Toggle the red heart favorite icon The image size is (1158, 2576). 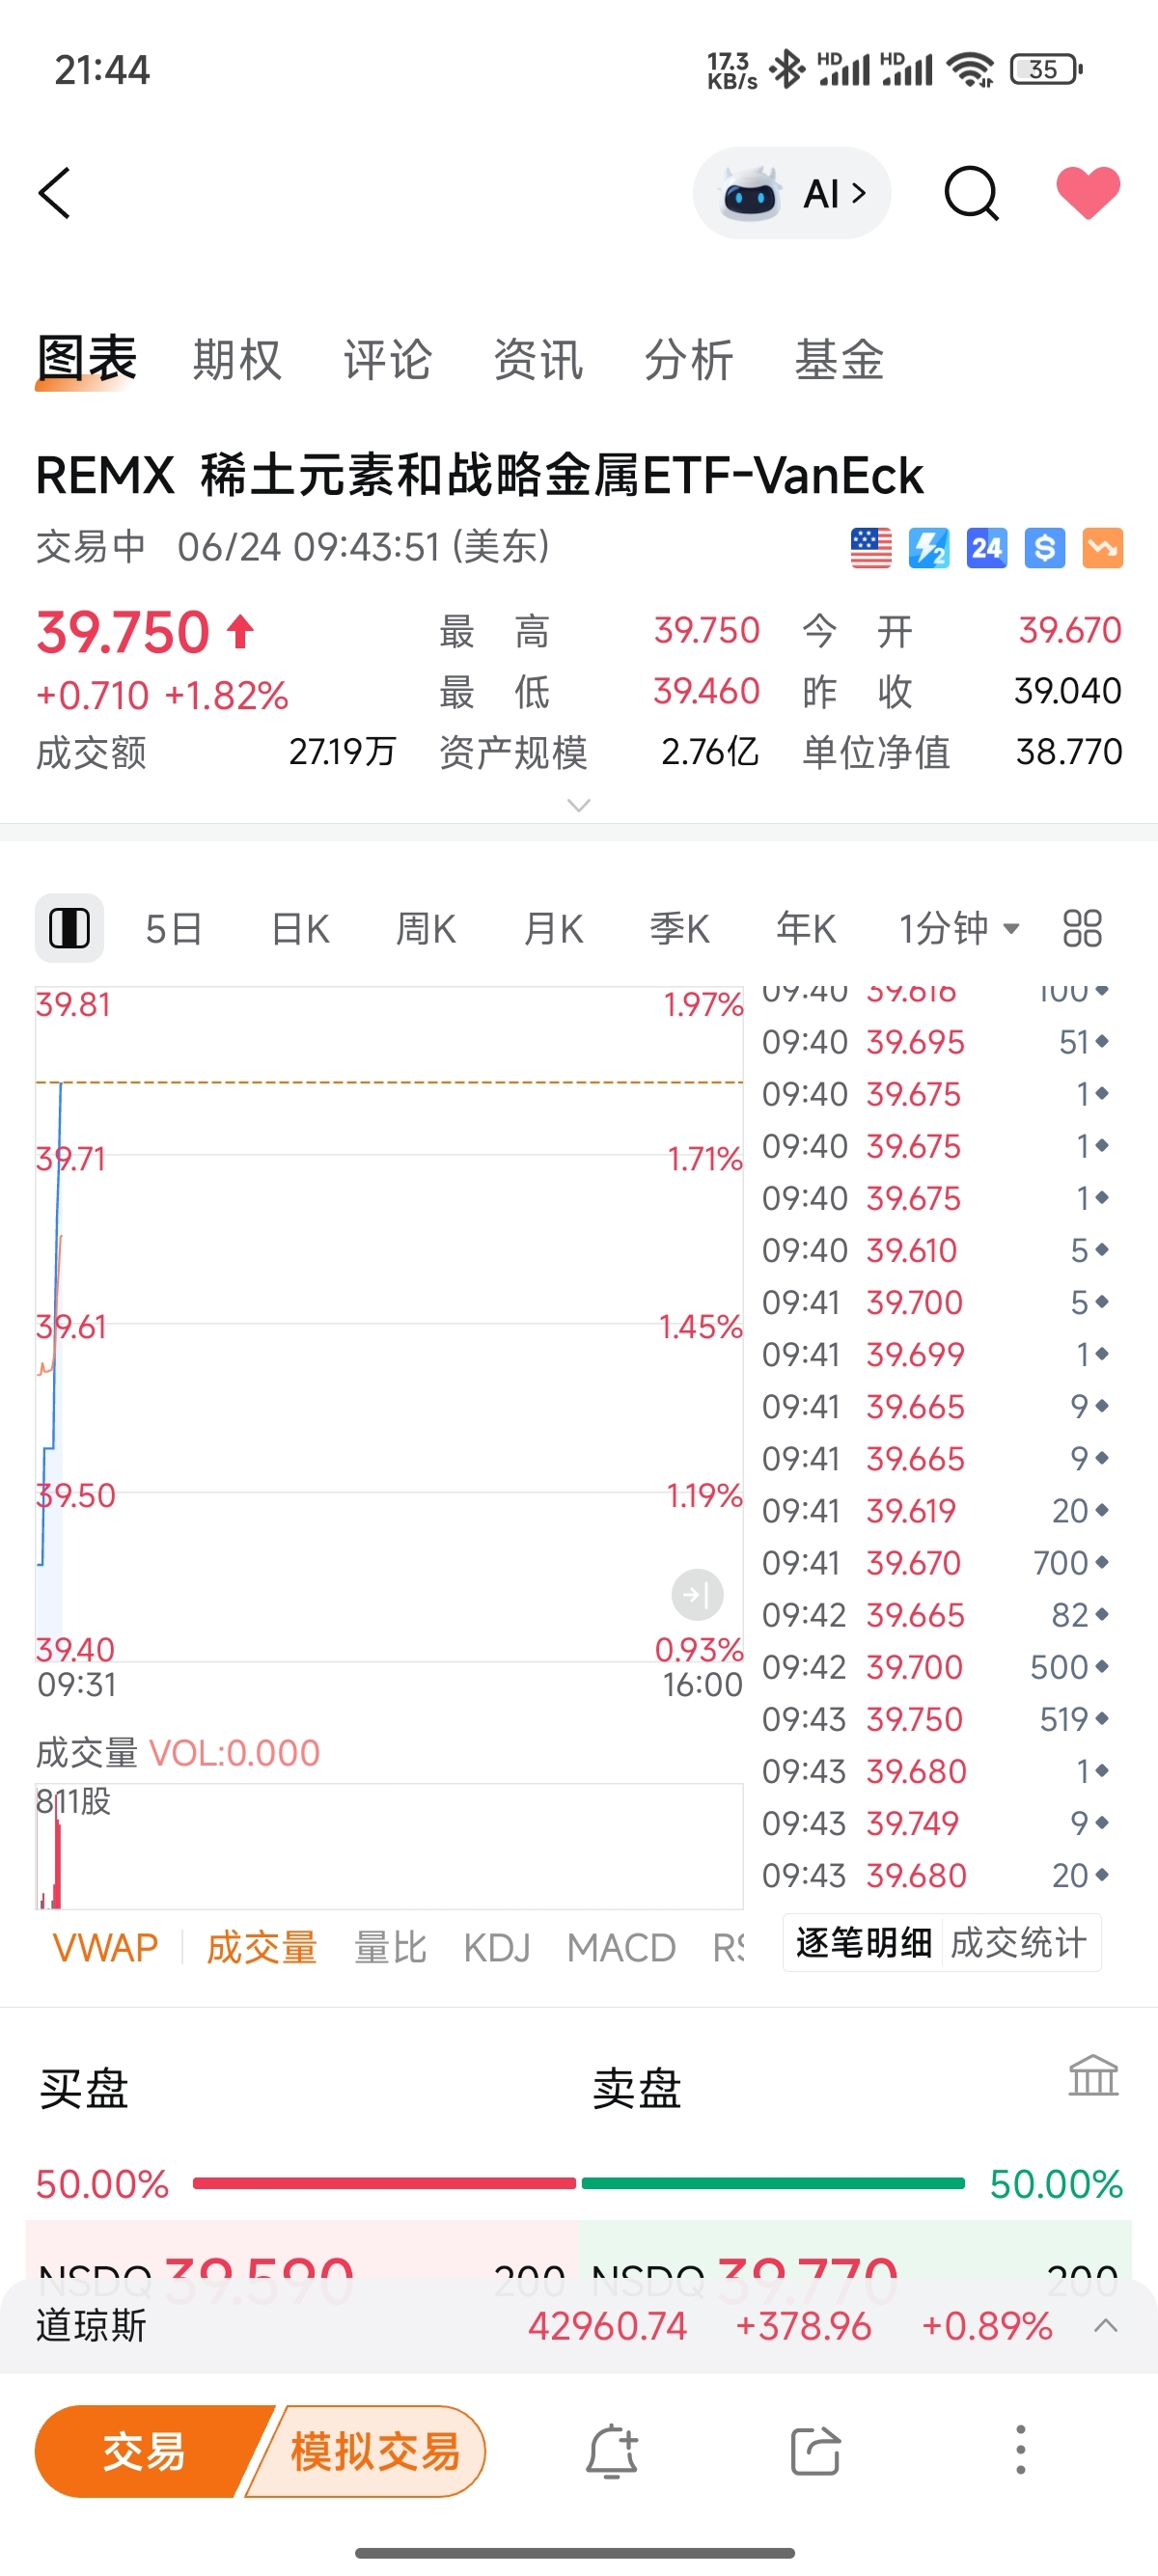pyautogui.click(x=1088, y=192)
